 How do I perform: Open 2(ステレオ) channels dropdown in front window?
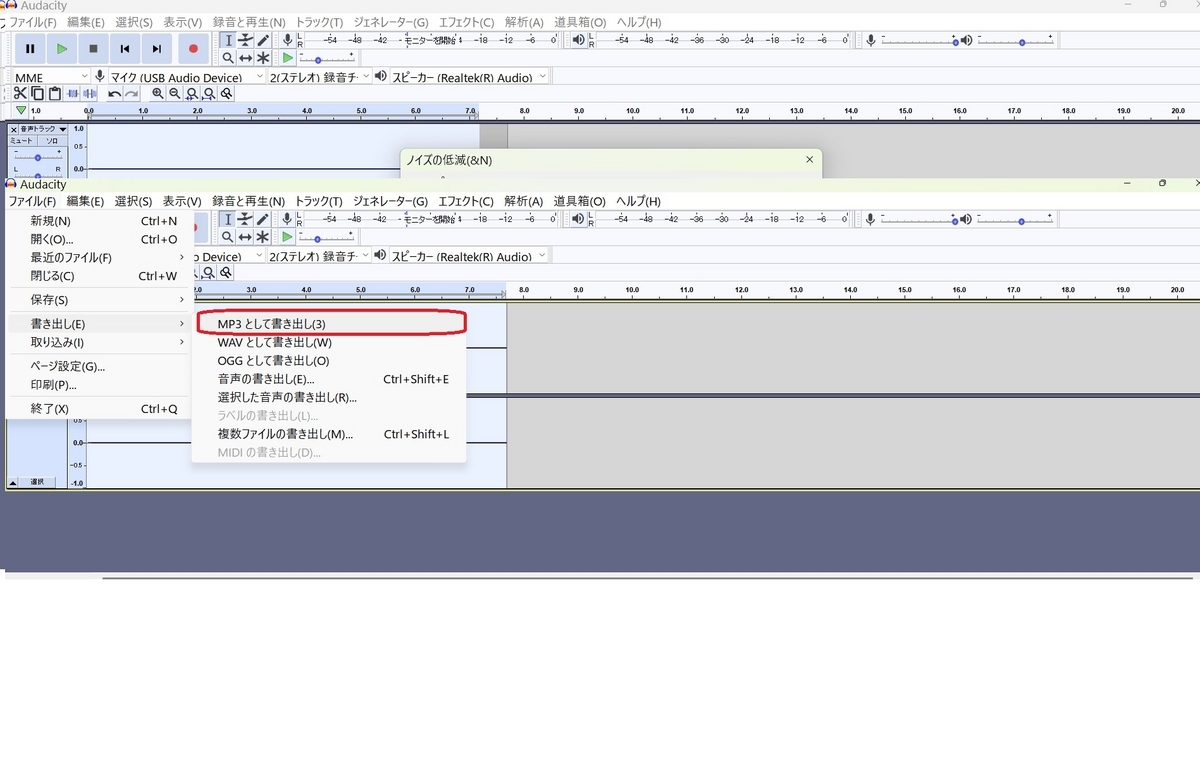(319, 256)
